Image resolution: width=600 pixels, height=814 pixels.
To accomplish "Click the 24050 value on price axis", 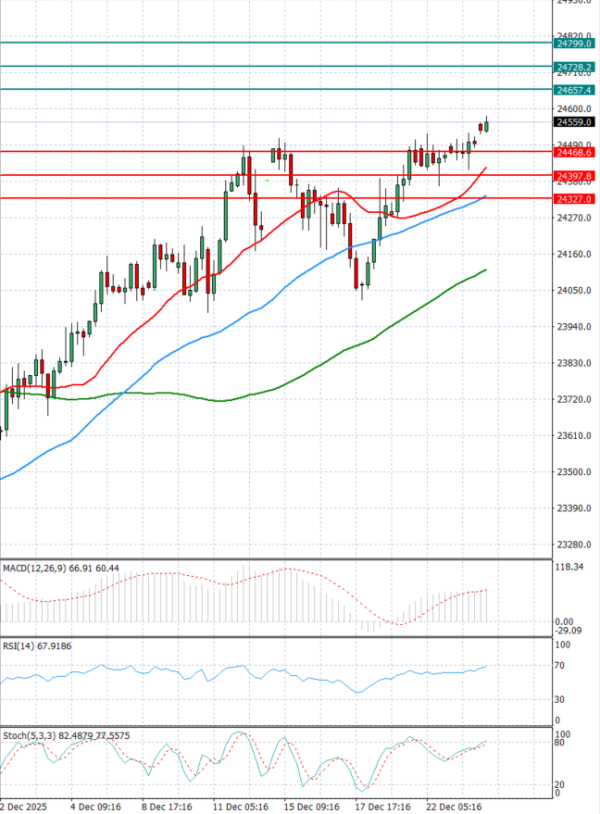I will [572, 291].
